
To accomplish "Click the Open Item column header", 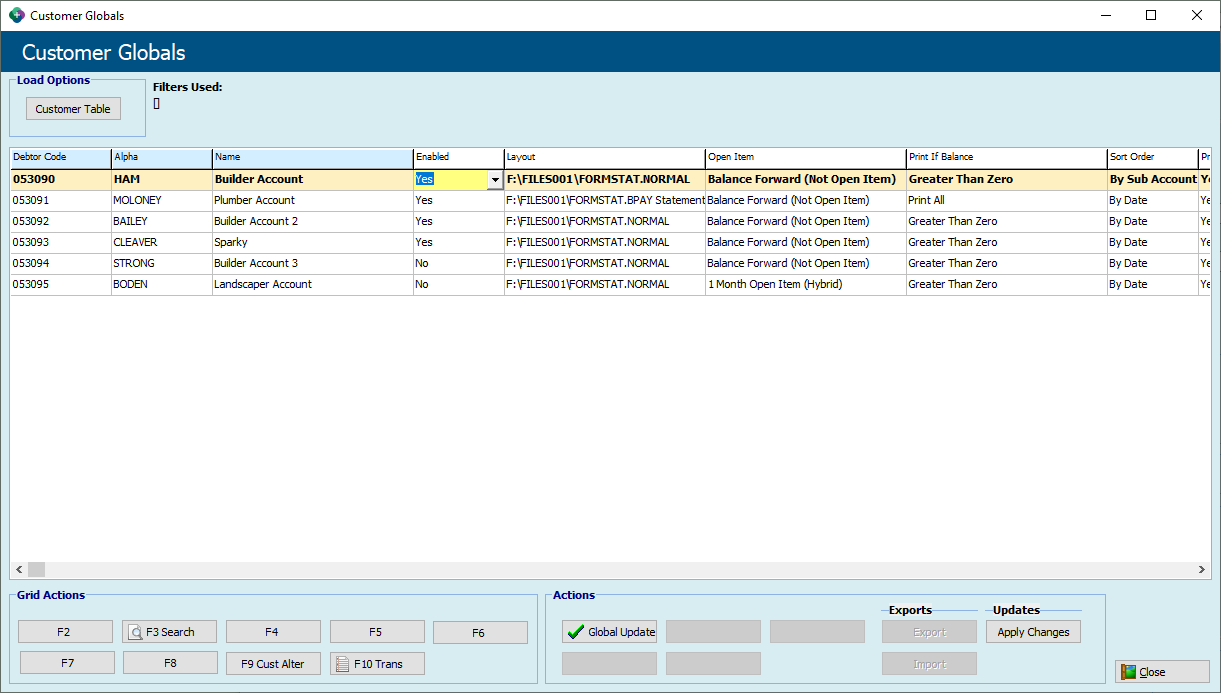I will (806, 158).
